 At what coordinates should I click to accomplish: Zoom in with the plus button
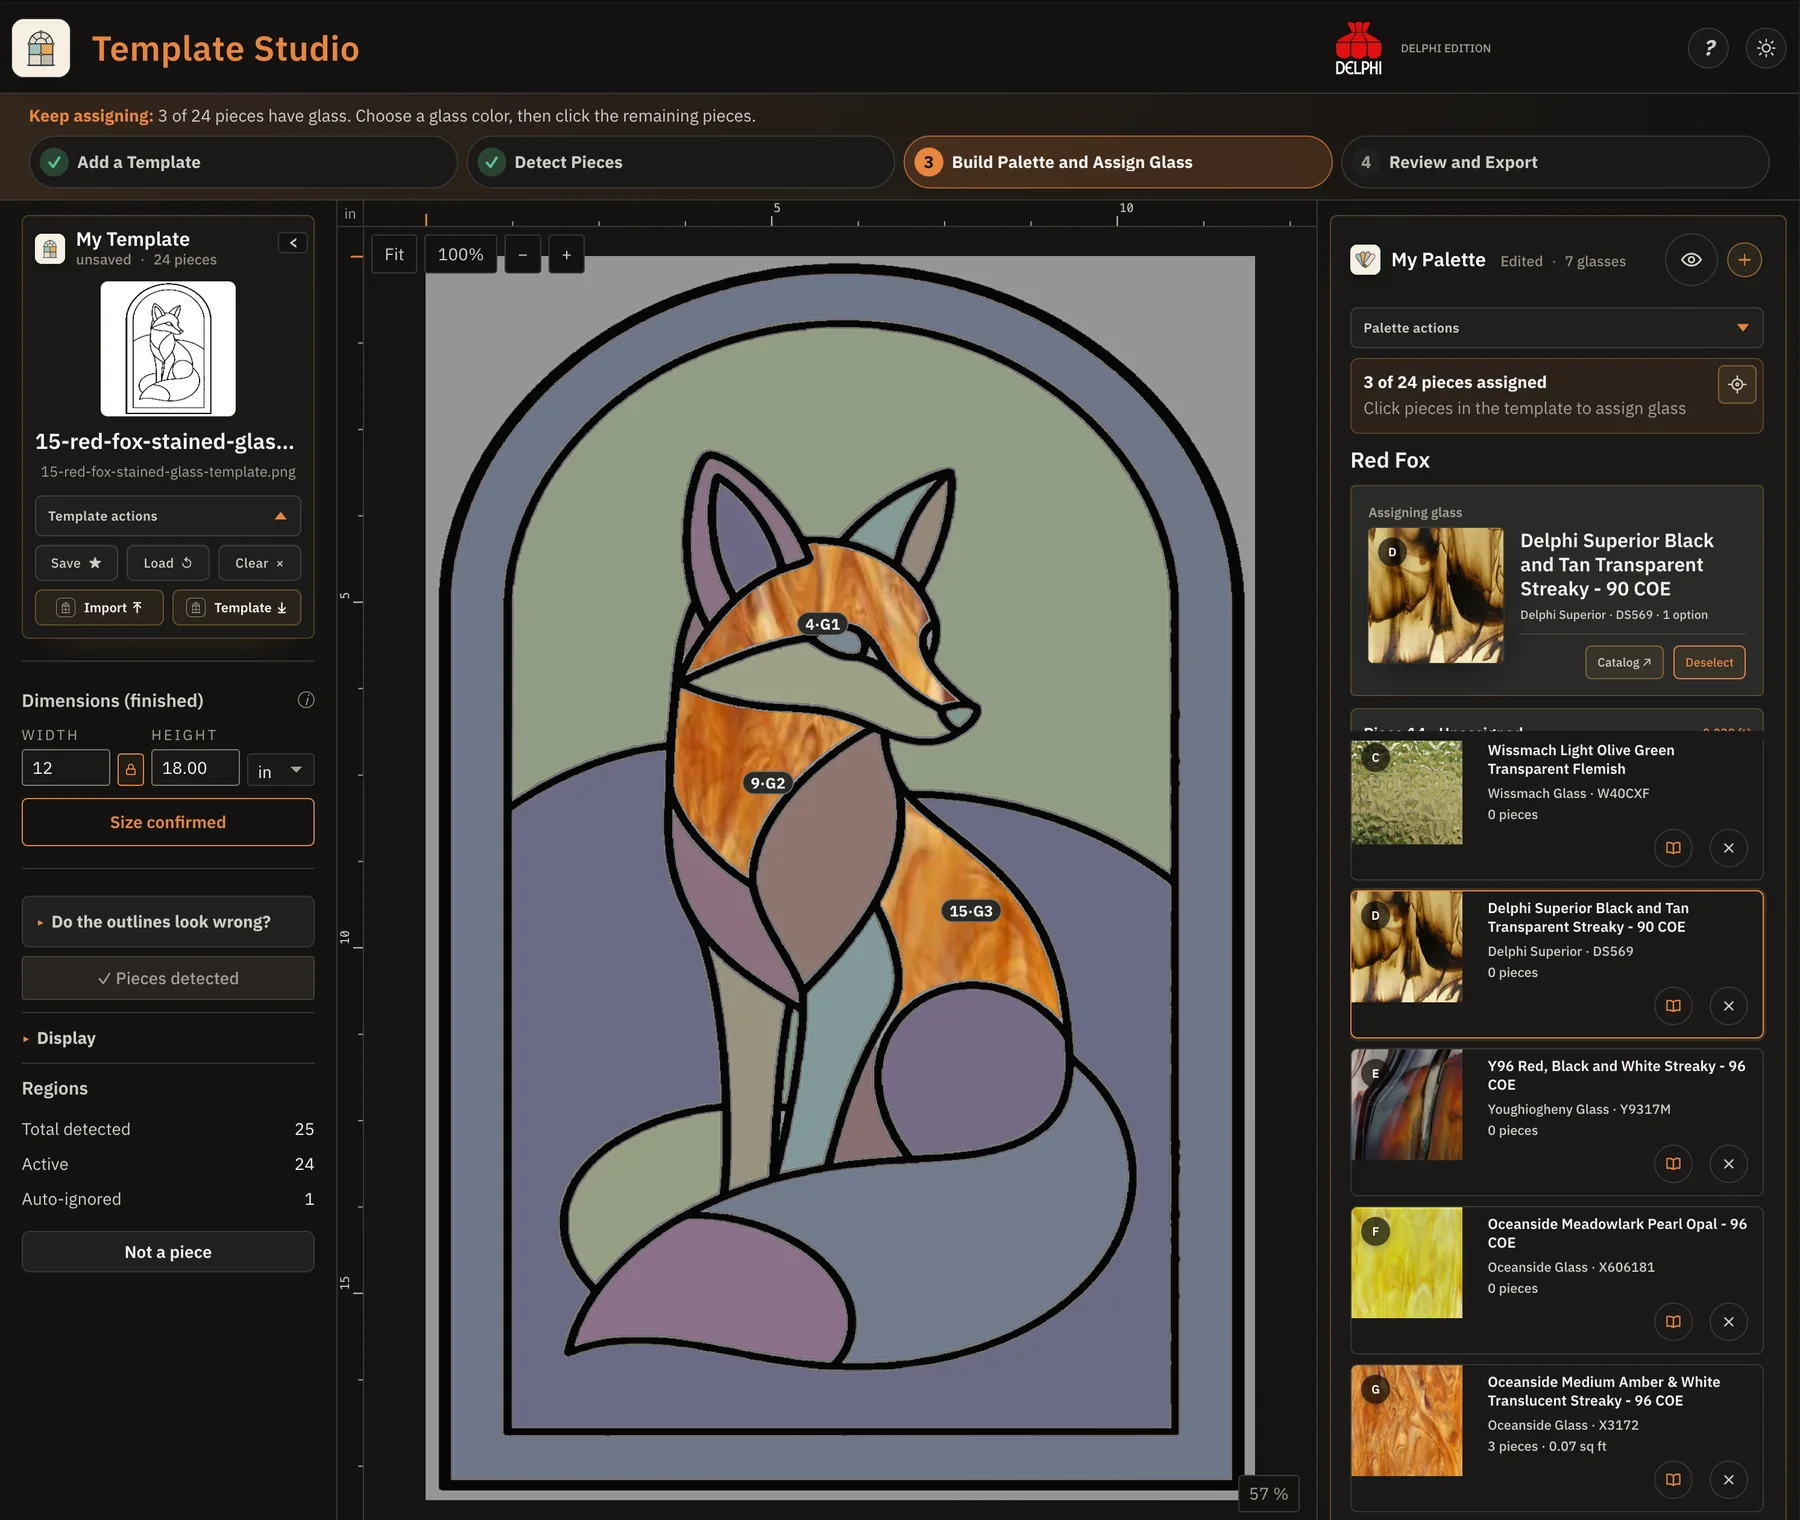coord(566,255)
